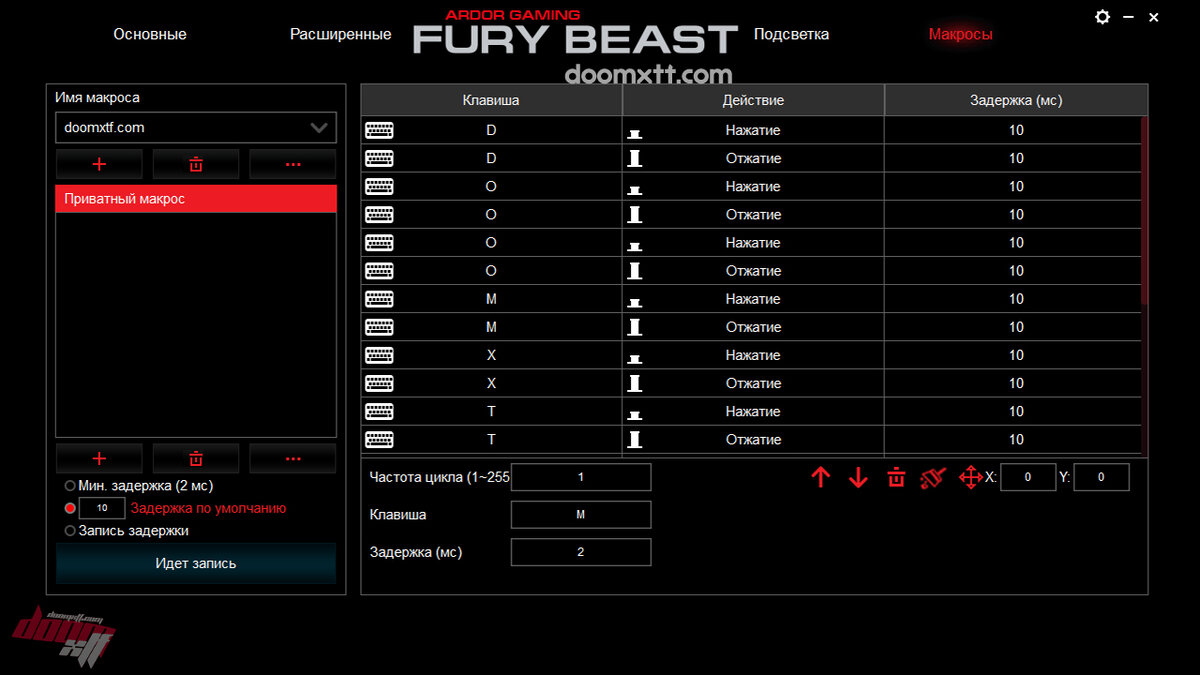Open top three-dots more options button
Image resolution: width=1200 pixels, height=675 pixels.
click(x=293, y=164)
